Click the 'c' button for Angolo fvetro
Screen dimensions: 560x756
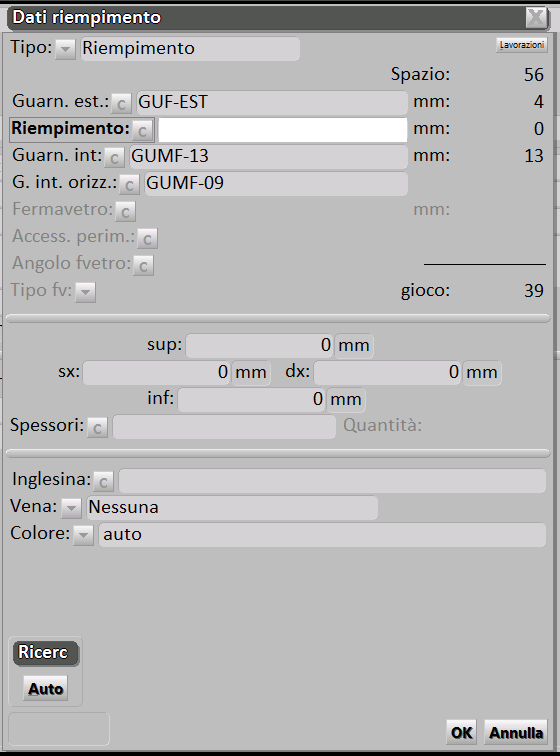point(143,266)
